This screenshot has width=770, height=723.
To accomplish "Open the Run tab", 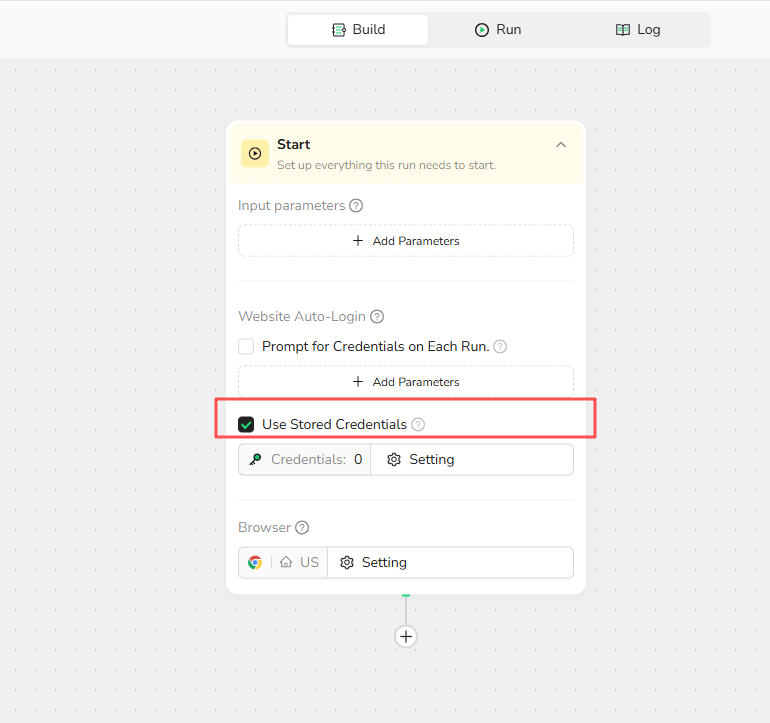I will 498,30.
